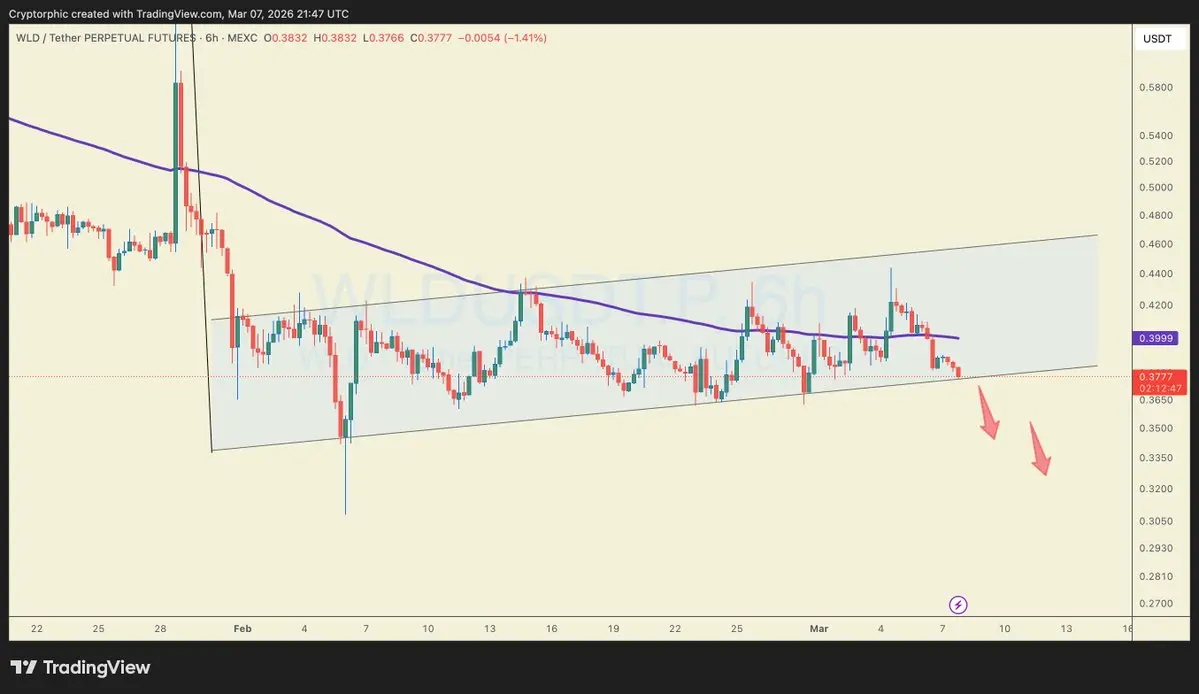The height and width of the screenshot is (694, 1199).
Task: Click the 0.5800 price axis level
Action: click(x=1155, y=87)
